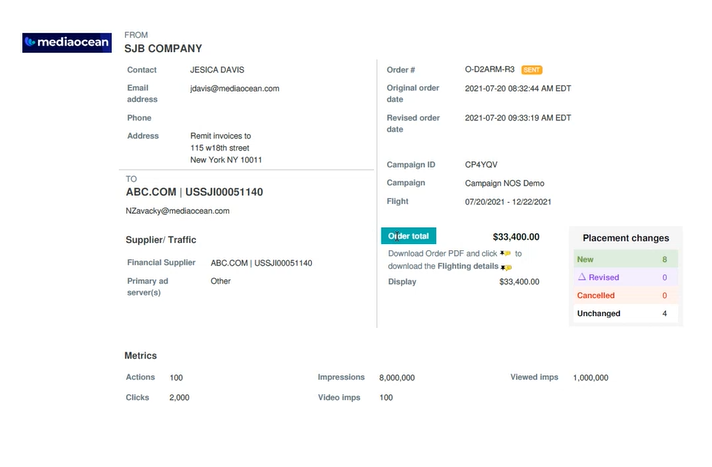
Task: Click the first yellow download PDF icon
Action: click(x=506, y=254)
